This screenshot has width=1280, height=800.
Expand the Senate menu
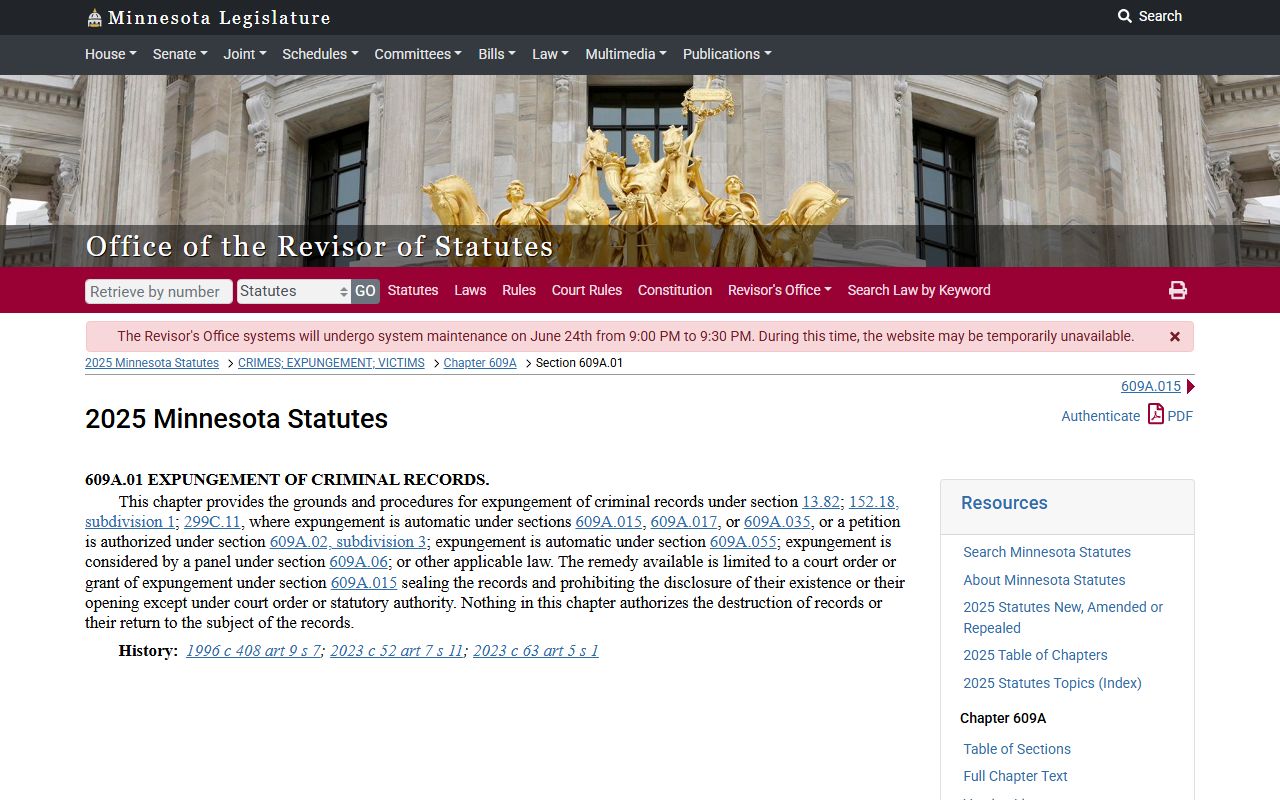(180, 54)
